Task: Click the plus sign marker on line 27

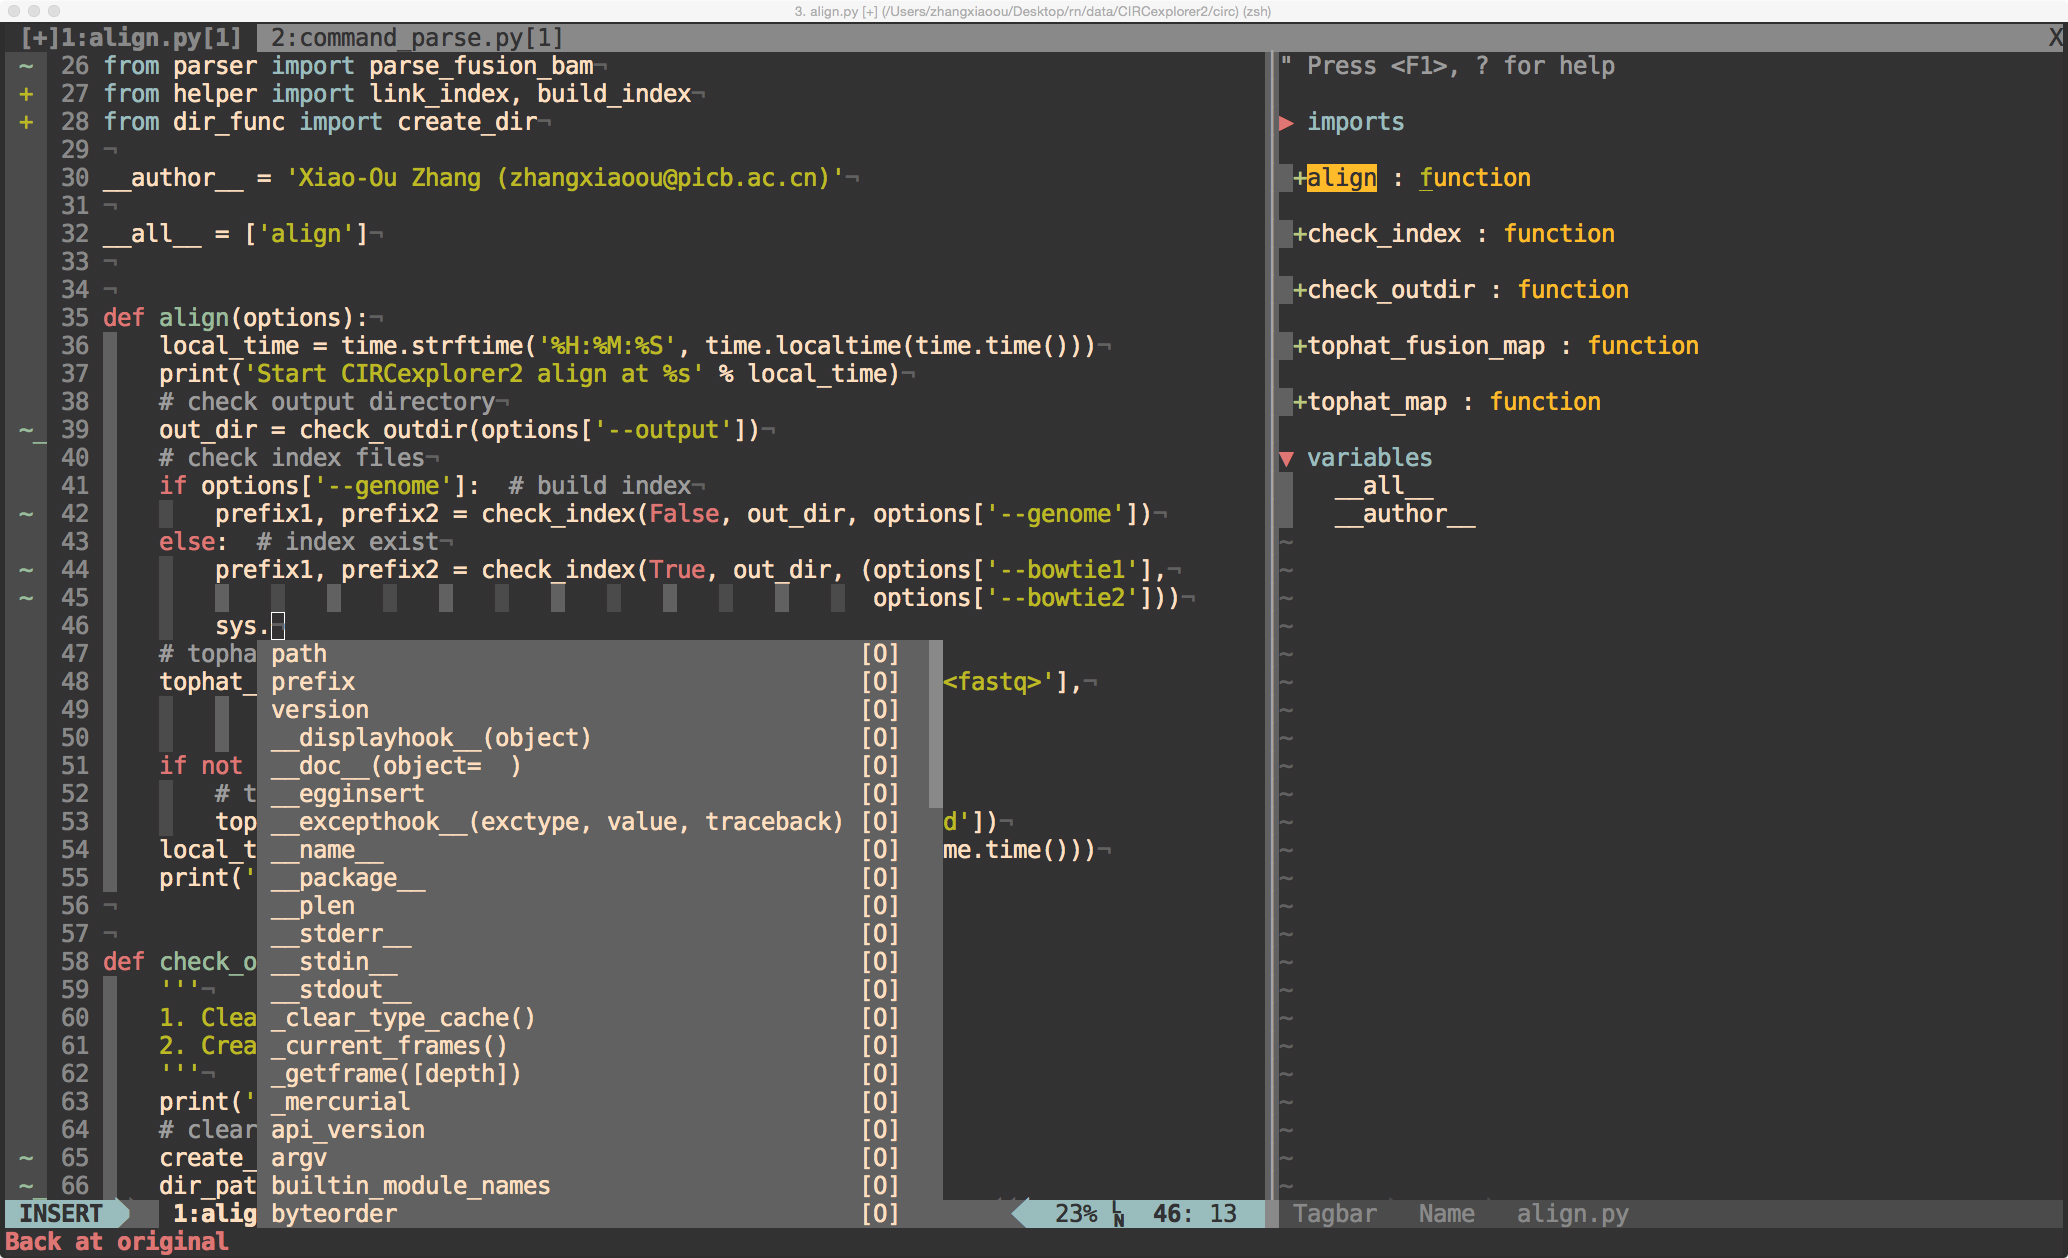Action: click(26, 94)
